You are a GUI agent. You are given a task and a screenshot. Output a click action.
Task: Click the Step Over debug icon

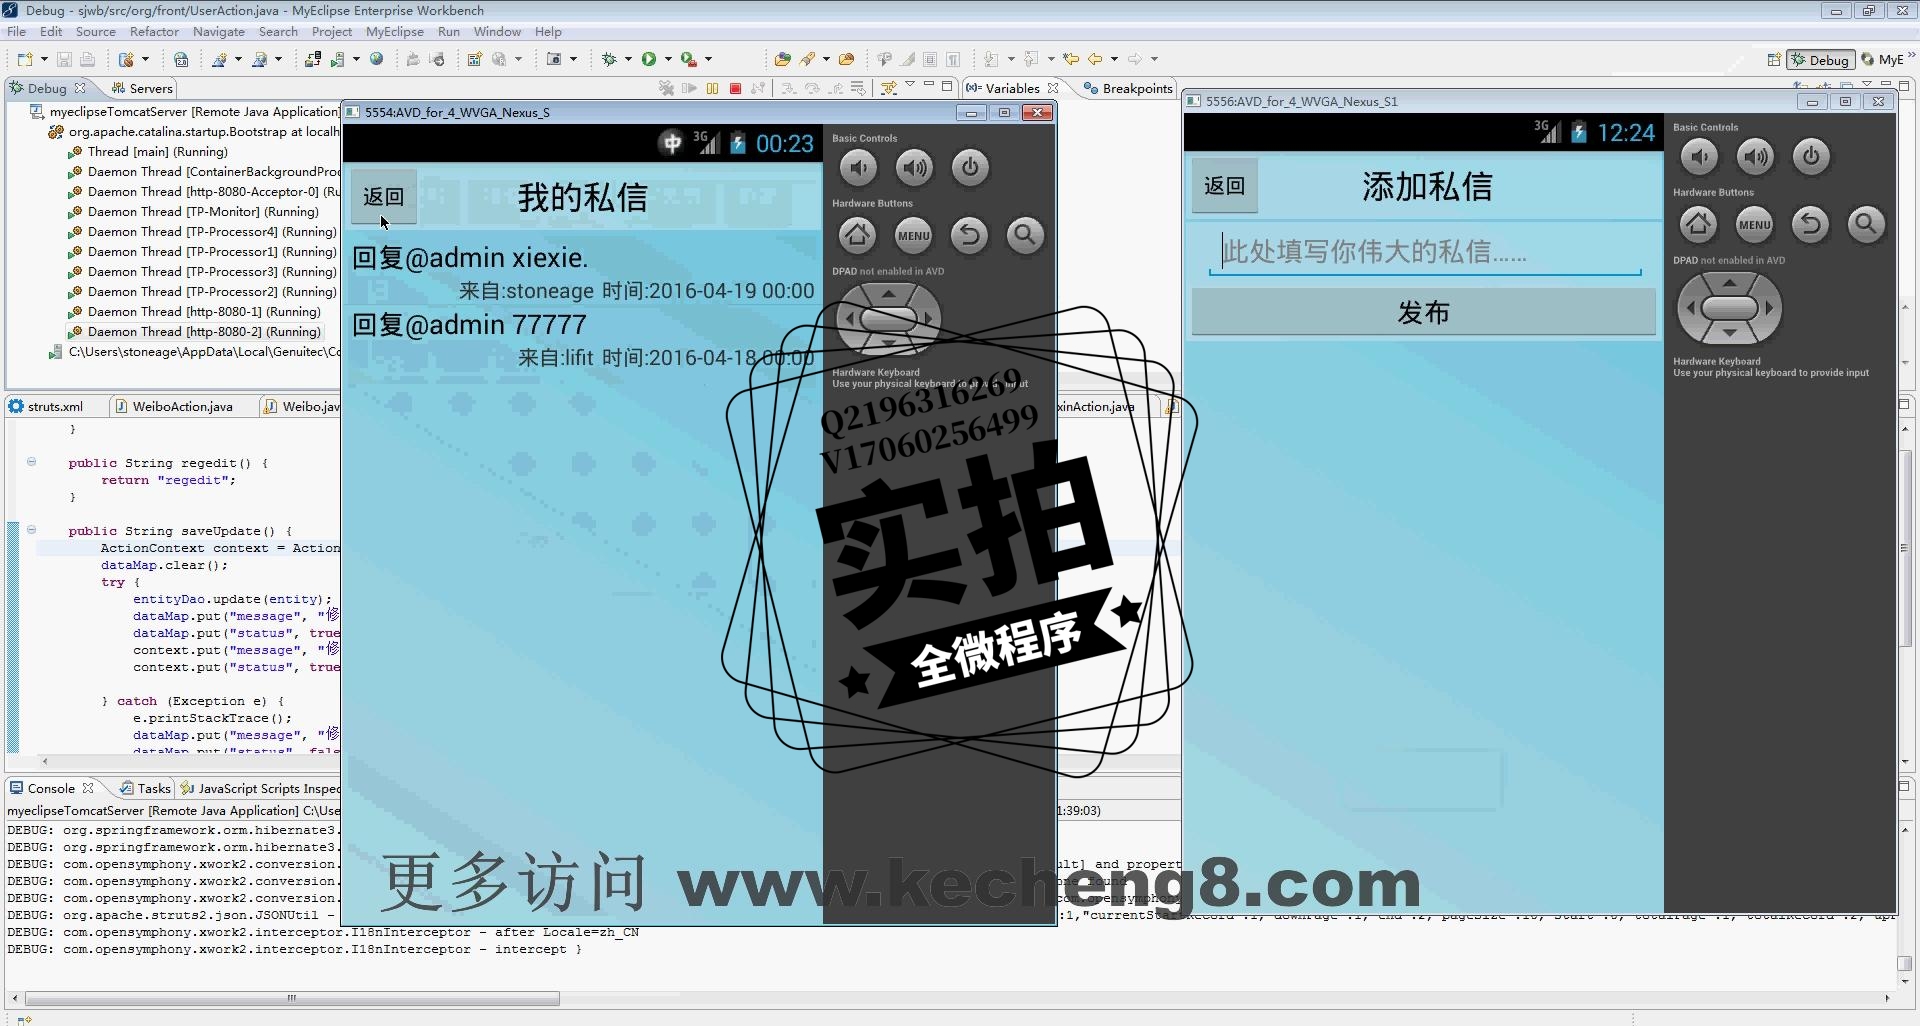(812, 88)
